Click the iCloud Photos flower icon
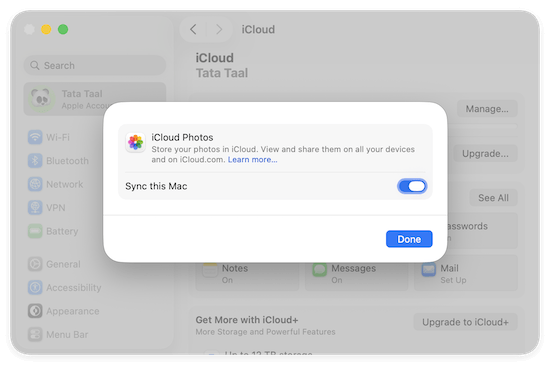Viewport: 550px width, 365px height. pos(135,142)
